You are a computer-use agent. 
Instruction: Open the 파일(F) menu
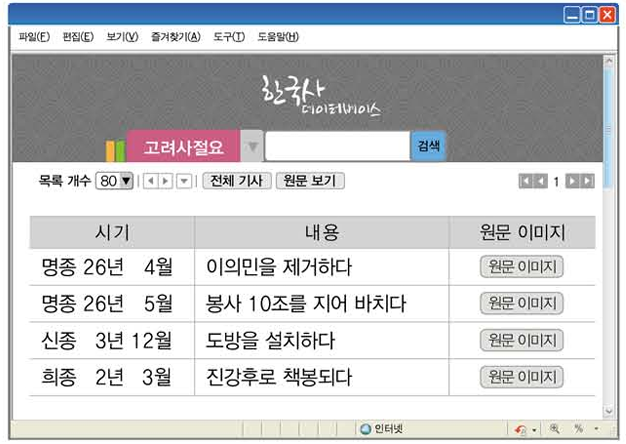[34, 37]
